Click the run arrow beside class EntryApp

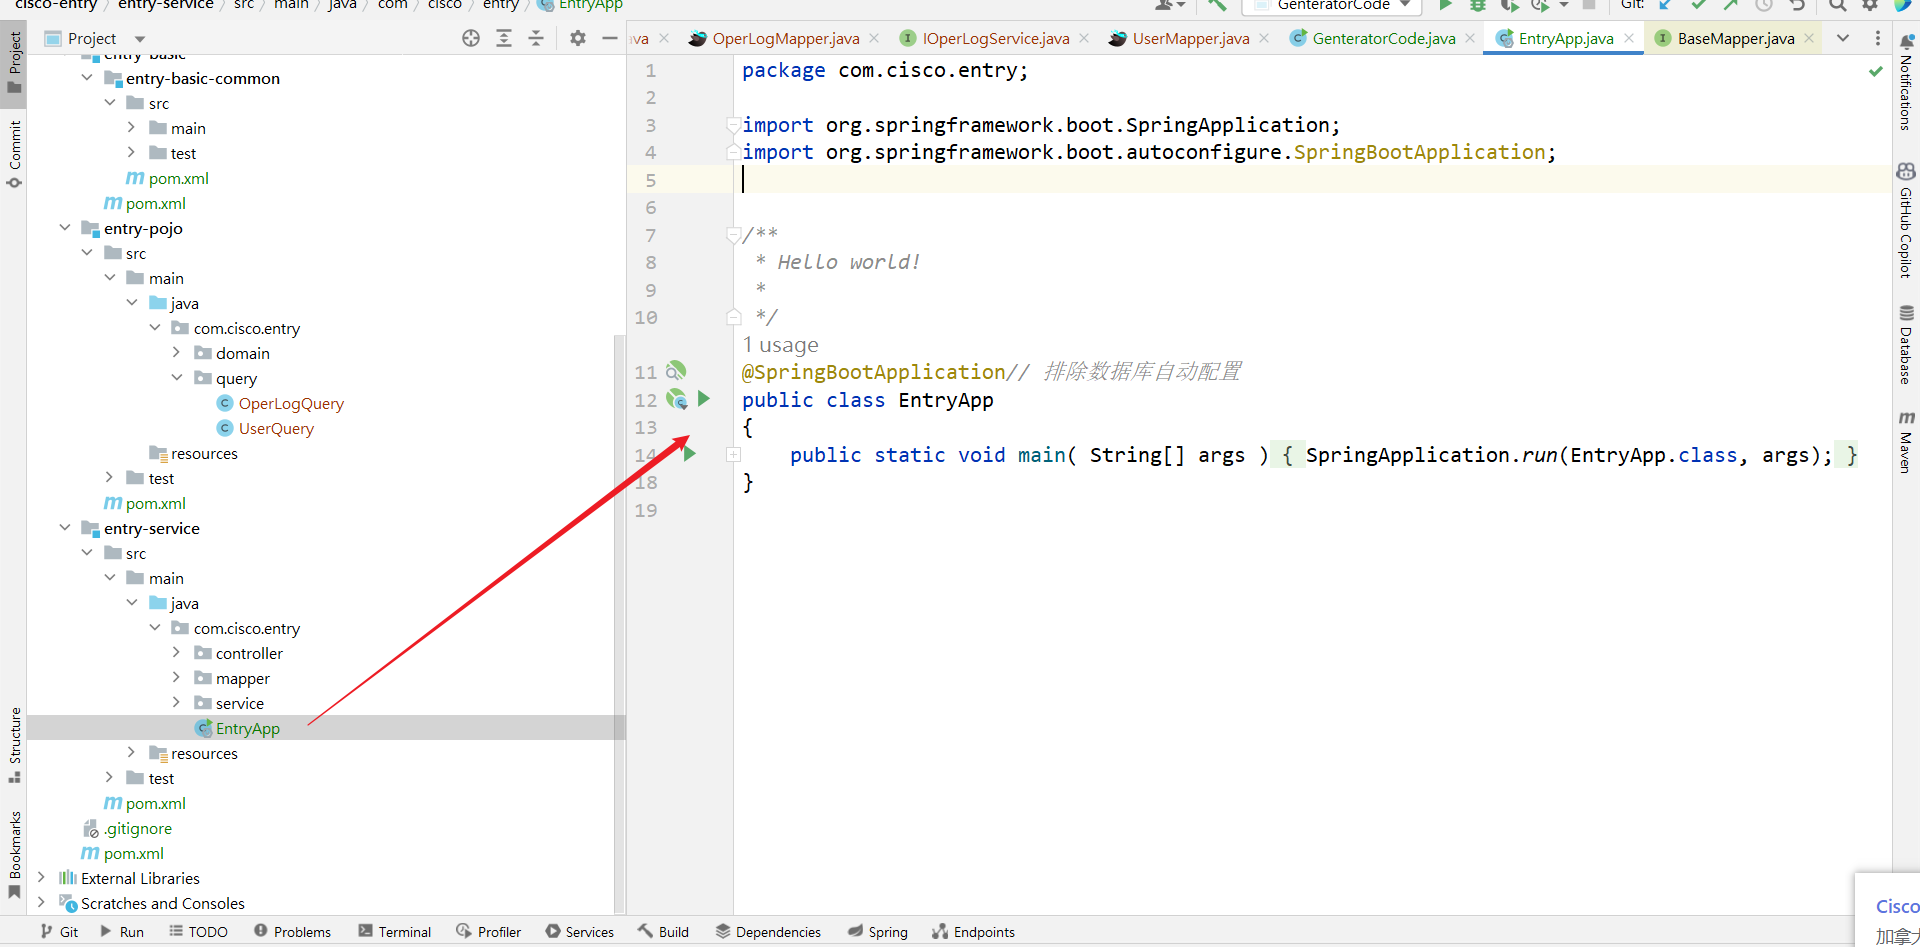[704, 399]
